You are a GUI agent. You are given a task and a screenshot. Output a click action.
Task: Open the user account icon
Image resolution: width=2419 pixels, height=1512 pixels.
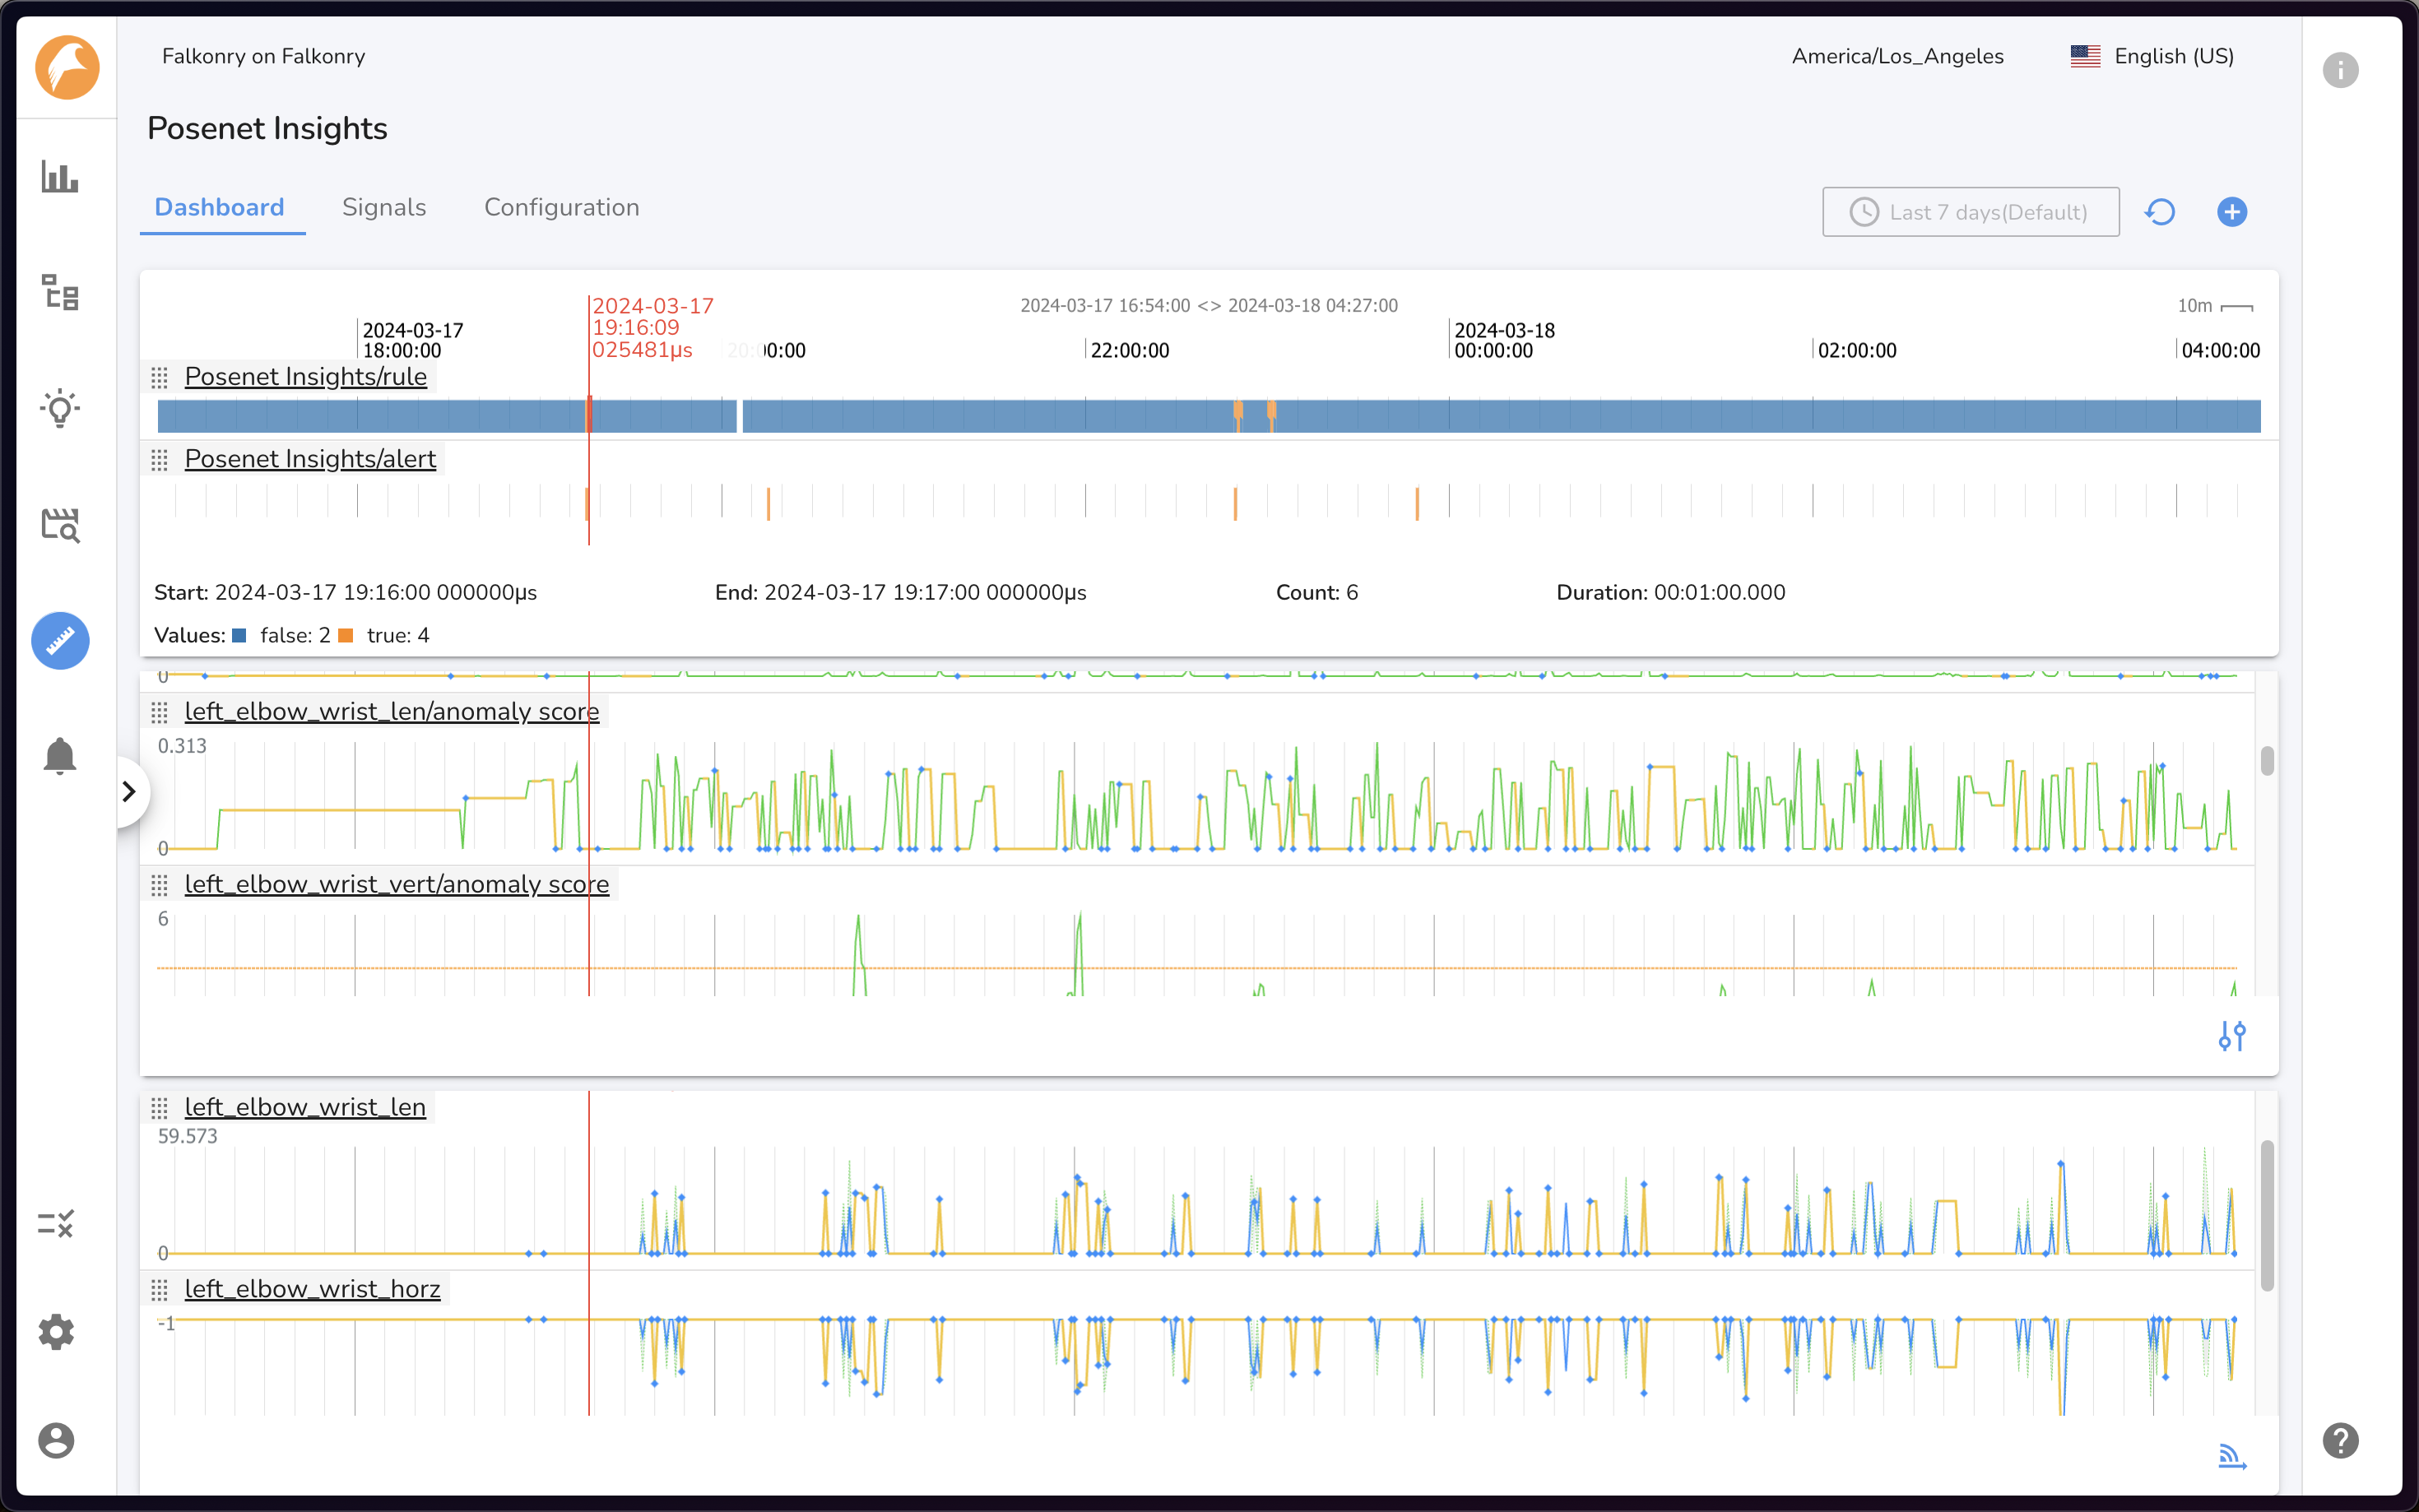coord(56,1441)
